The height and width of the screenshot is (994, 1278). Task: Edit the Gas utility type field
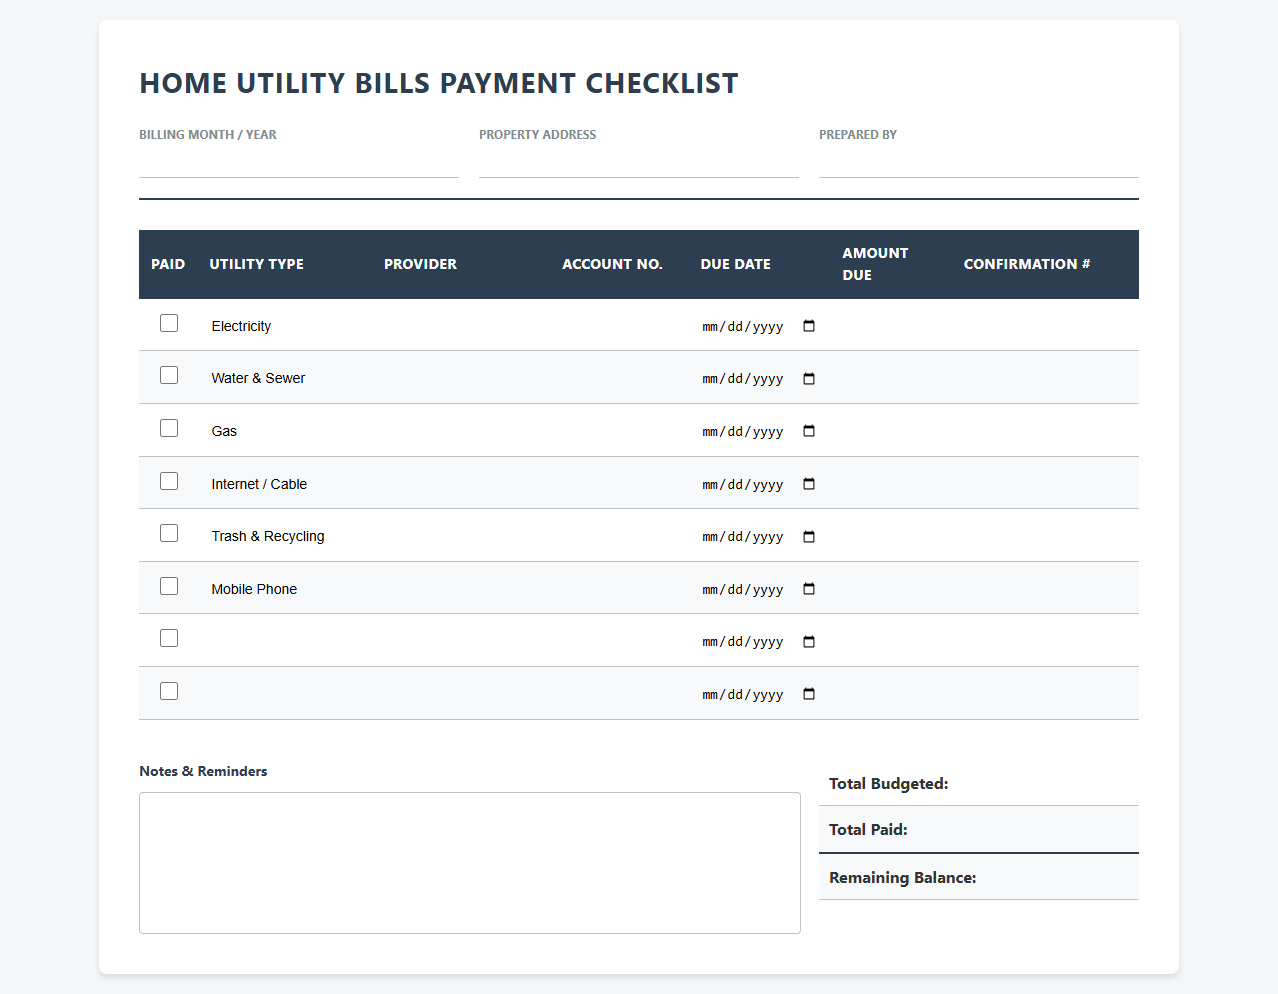285,431
